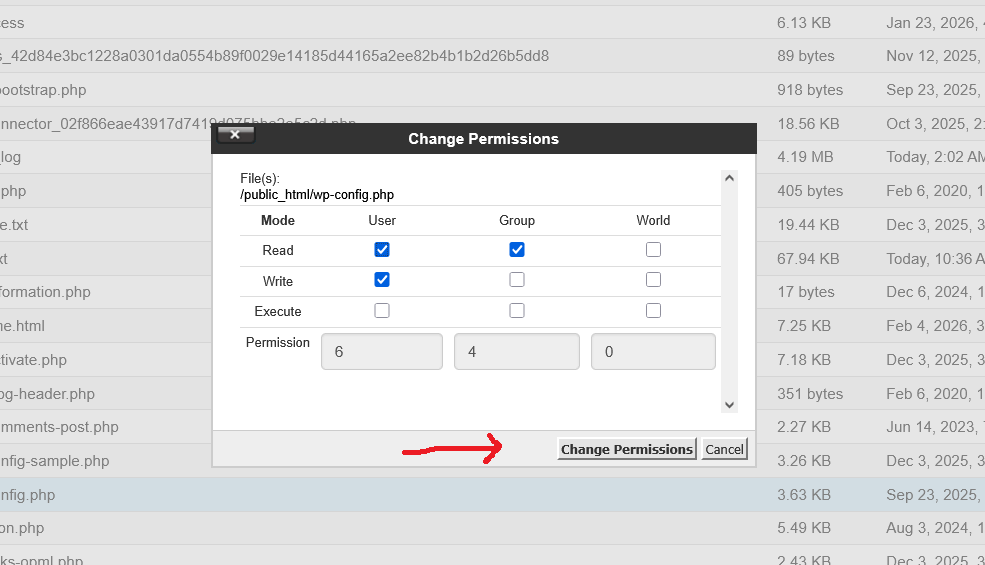The image size is (985, 565).
Task: Enable Group Write permission checkbox
Action: [517, 280]
